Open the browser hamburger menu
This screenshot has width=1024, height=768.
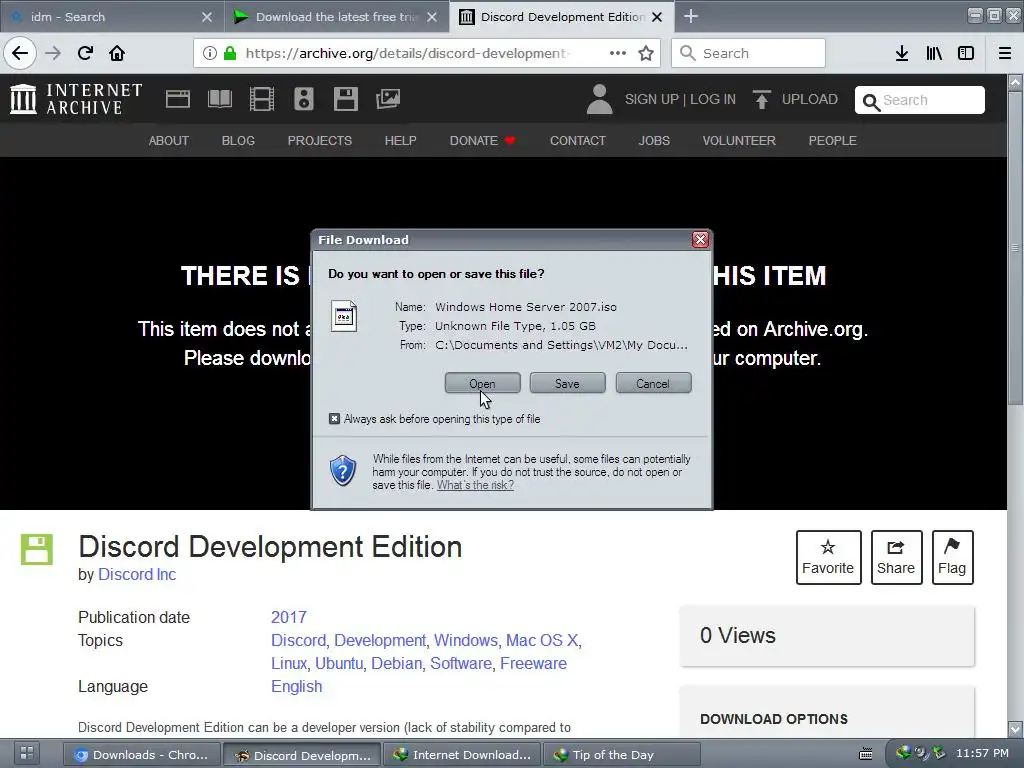coord(1005,53)
